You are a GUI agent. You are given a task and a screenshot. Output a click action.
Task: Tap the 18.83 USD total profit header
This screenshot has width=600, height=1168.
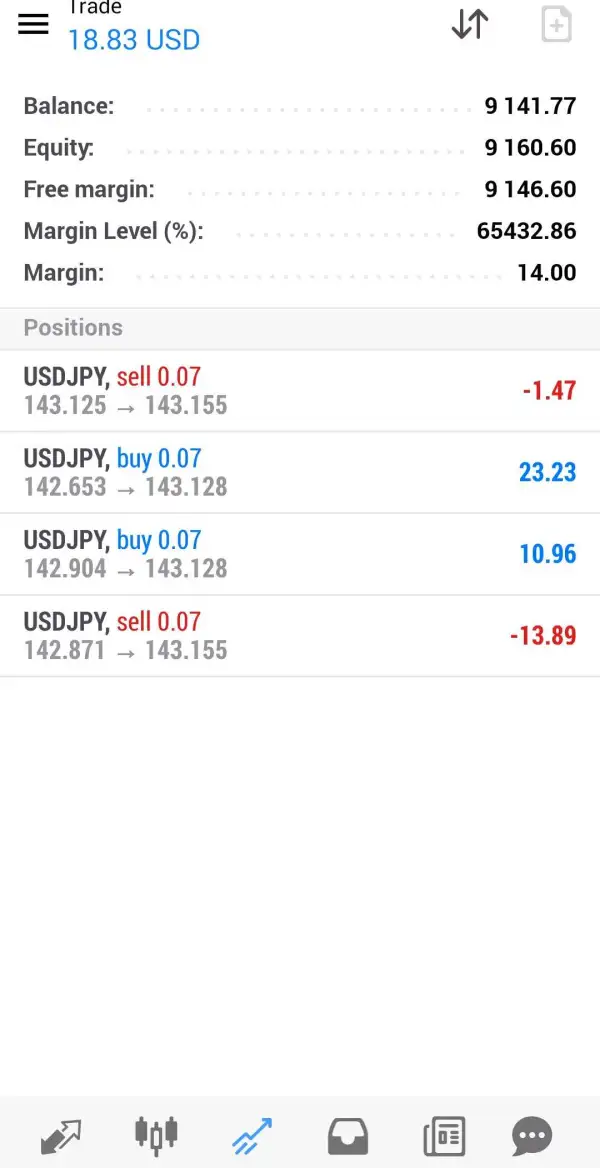click(133, 40)
